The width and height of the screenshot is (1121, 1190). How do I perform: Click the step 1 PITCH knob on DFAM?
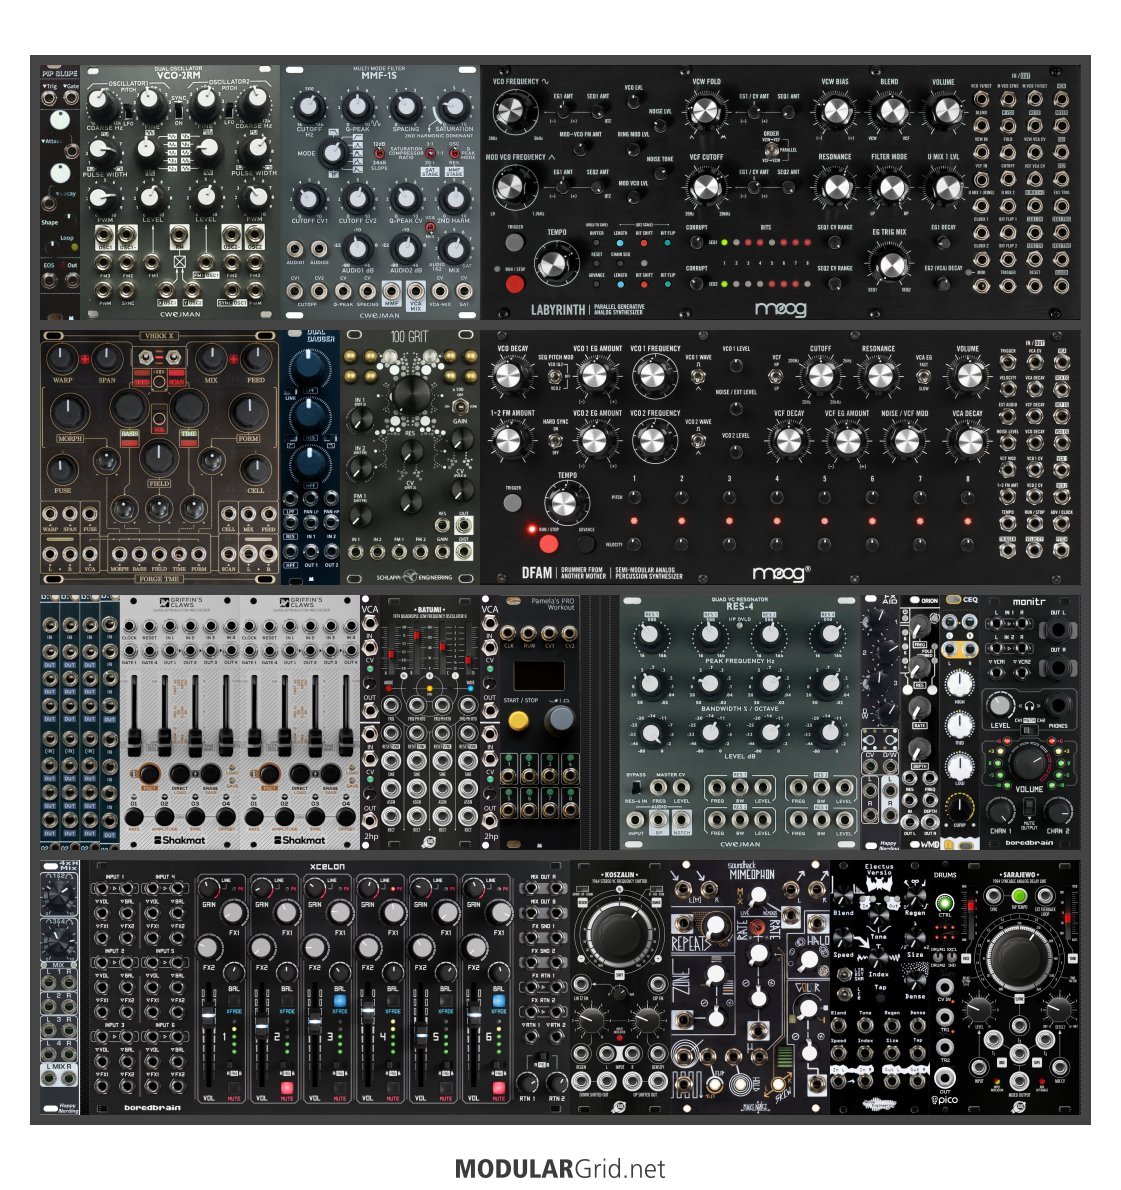pyautogui.click(x=634, y=498)
